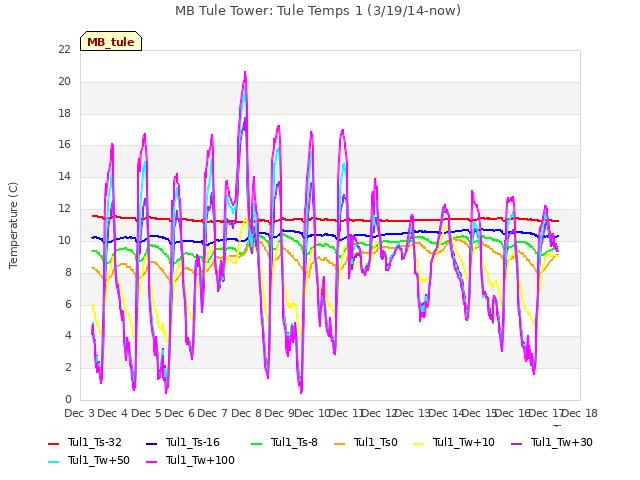Click the Dec 18 x-axis tick label
Viewport: 640px width, 480px height.
click(x=580, y=413)
